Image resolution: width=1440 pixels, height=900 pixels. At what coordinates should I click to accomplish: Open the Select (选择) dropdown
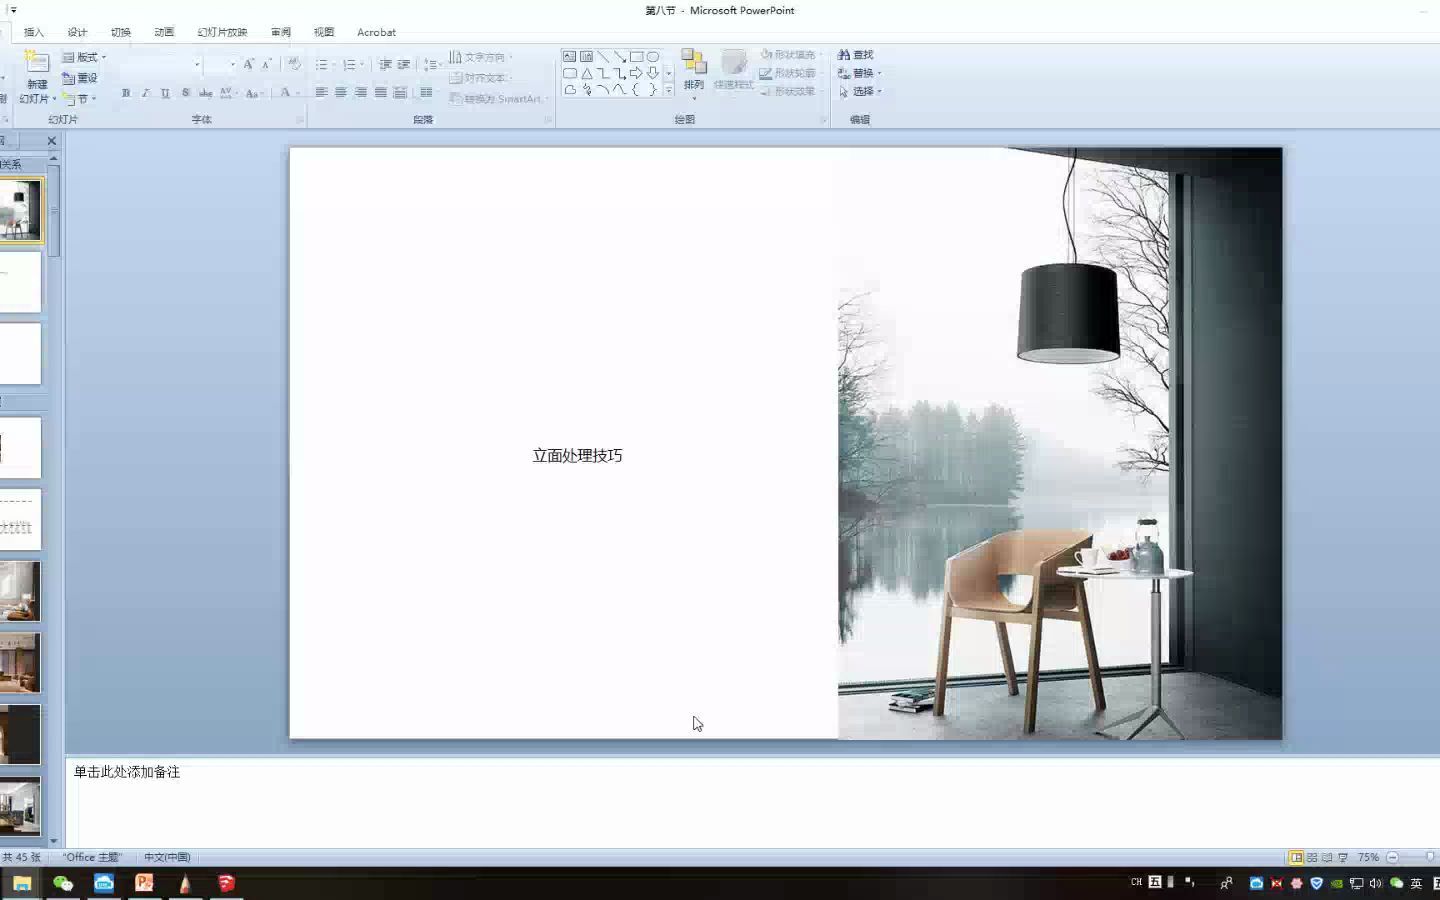coord(860,91)
